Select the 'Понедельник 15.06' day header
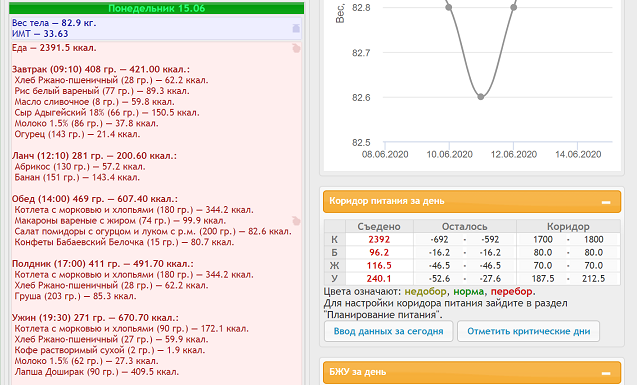 pyautogui.click(x=156, y=8)
